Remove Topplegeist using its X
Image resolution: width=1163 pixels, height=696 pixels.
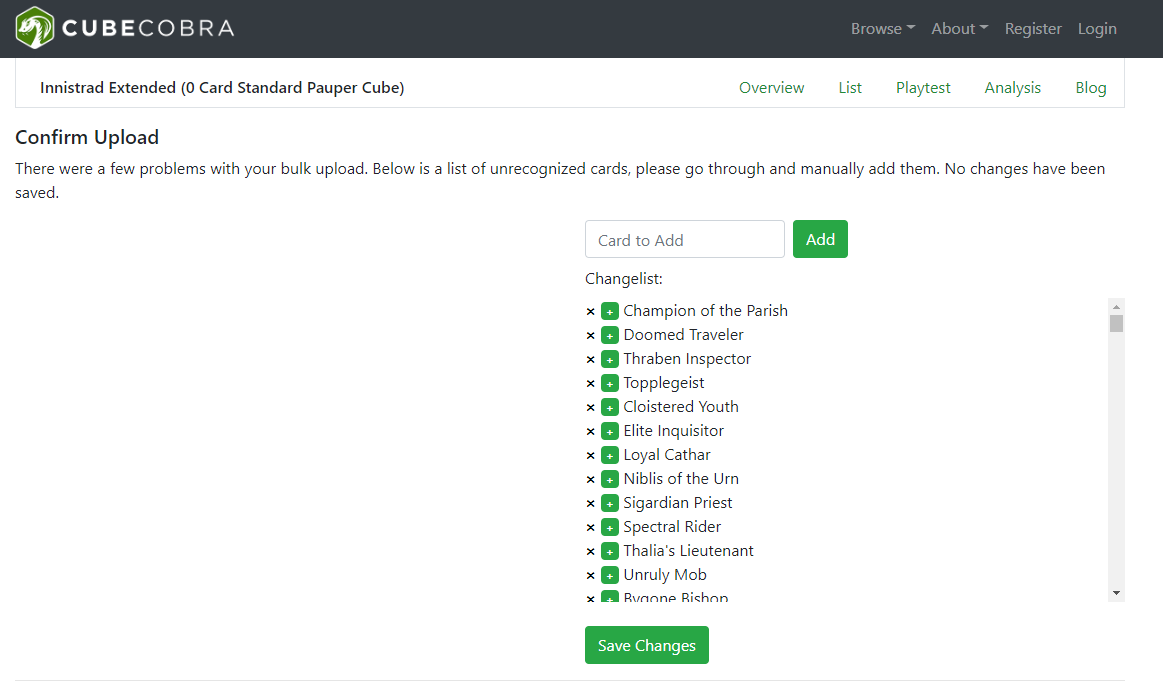pyautogui.click(x=590, y=384)
